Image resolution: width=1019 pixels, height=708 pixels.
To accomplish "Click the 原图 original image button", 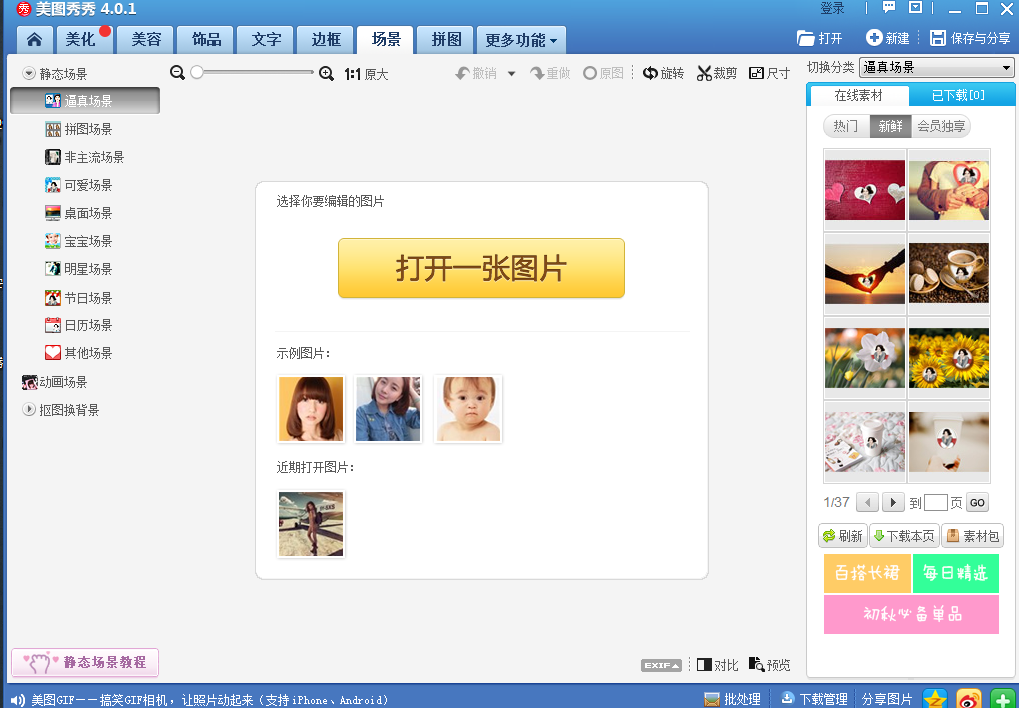I will pos(603,73).
